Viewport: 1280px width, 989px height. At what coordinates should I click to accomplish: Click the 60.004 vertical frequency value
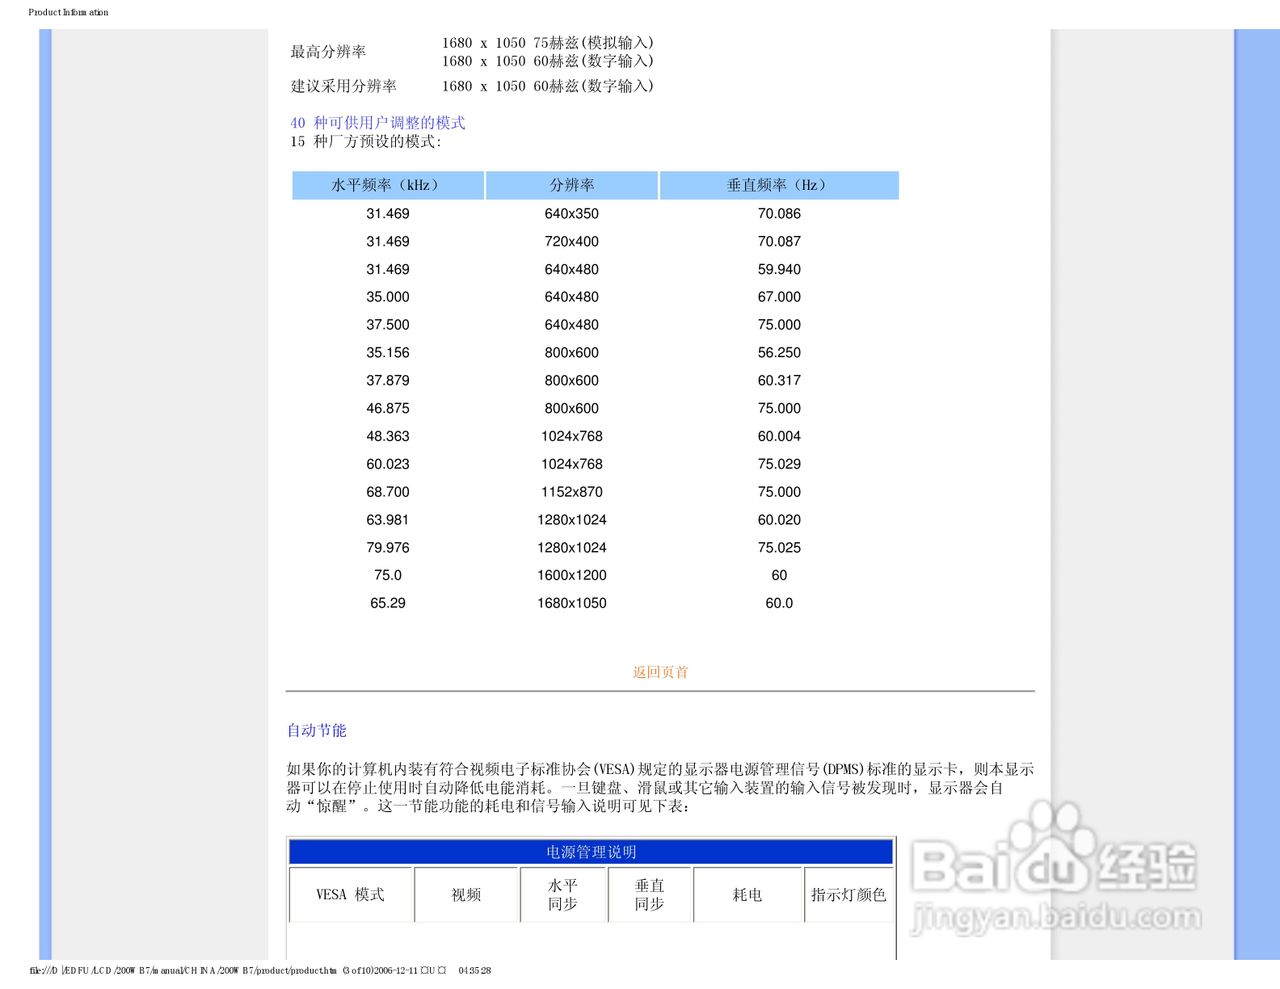[x=779, y=437]
